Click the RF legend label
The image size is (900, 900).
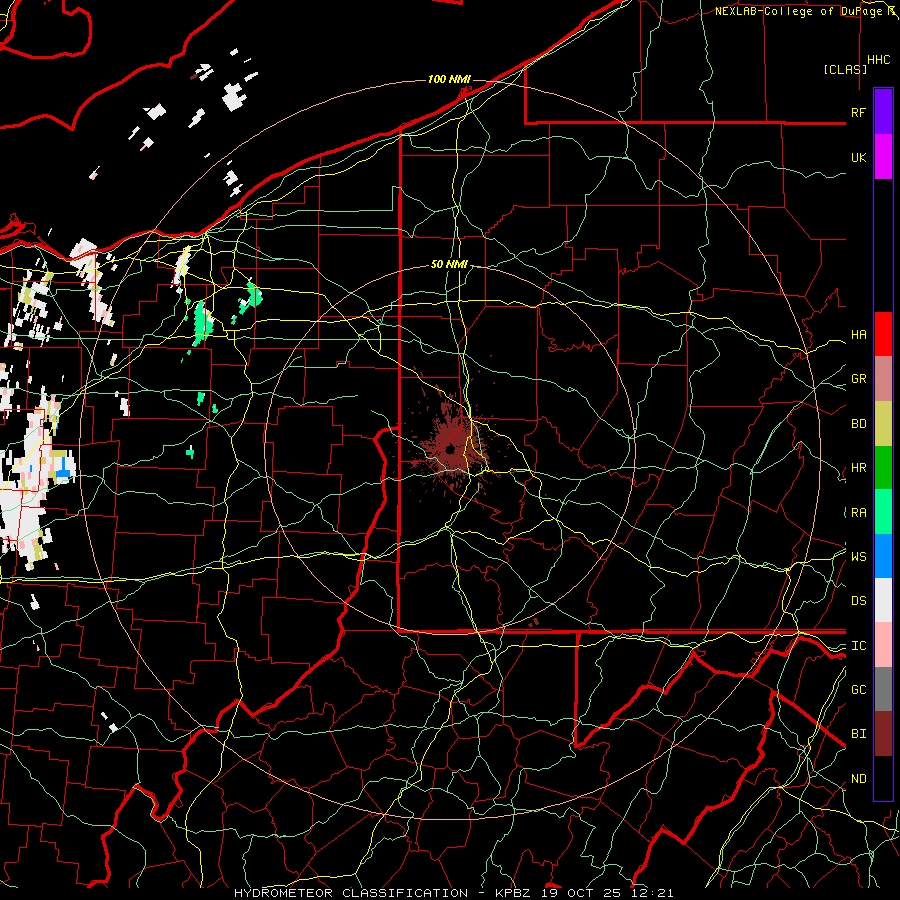858,113
